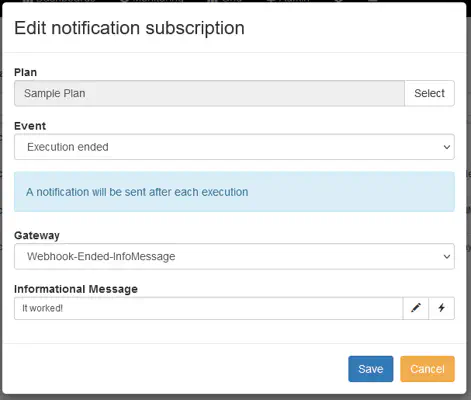Click the lightning bolt icon beside the message
This screenshot has height=400, width=471.
[441, 308]
